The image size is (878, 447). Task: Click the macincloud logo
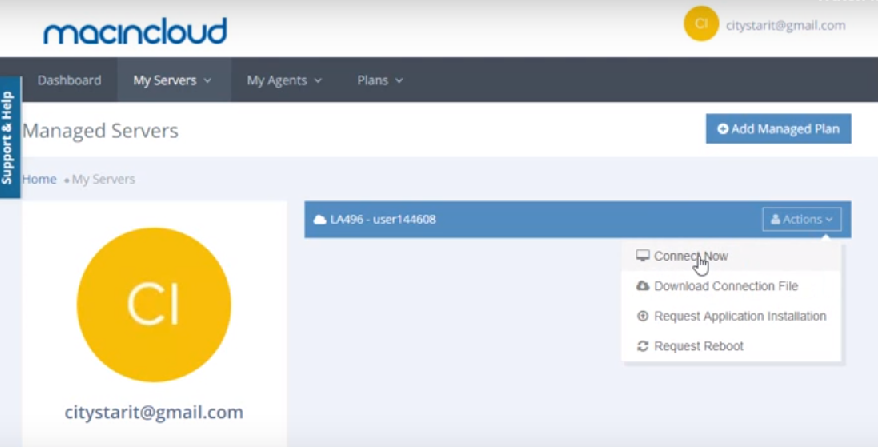coord(135,31)
